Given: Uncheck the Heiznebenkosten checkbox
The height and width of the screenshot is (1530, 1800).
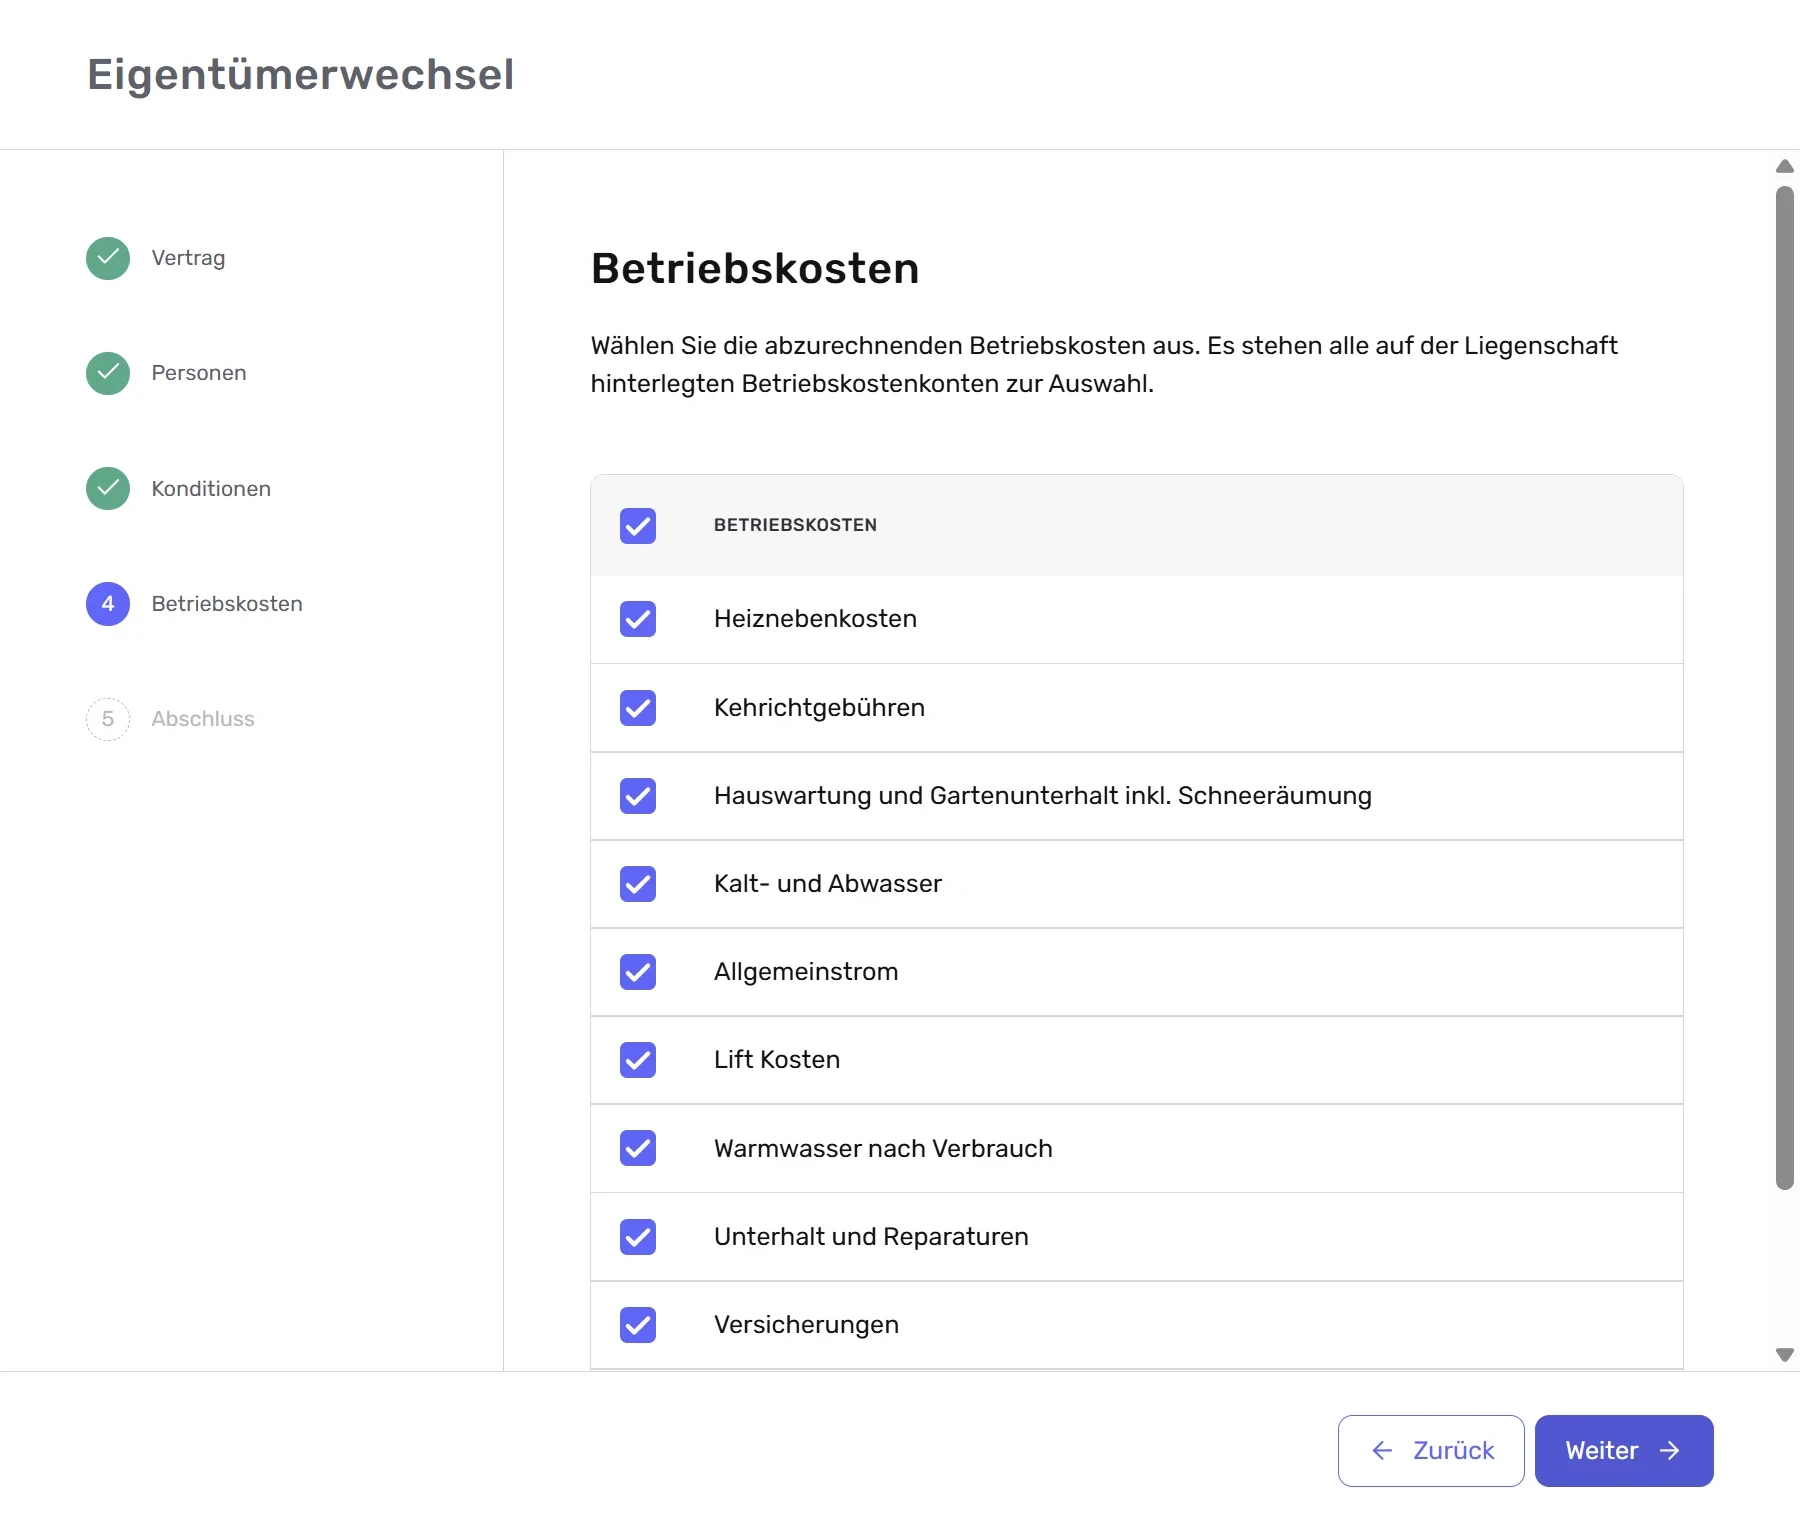Looking at the screenshot, I should (x=638, y=619).
